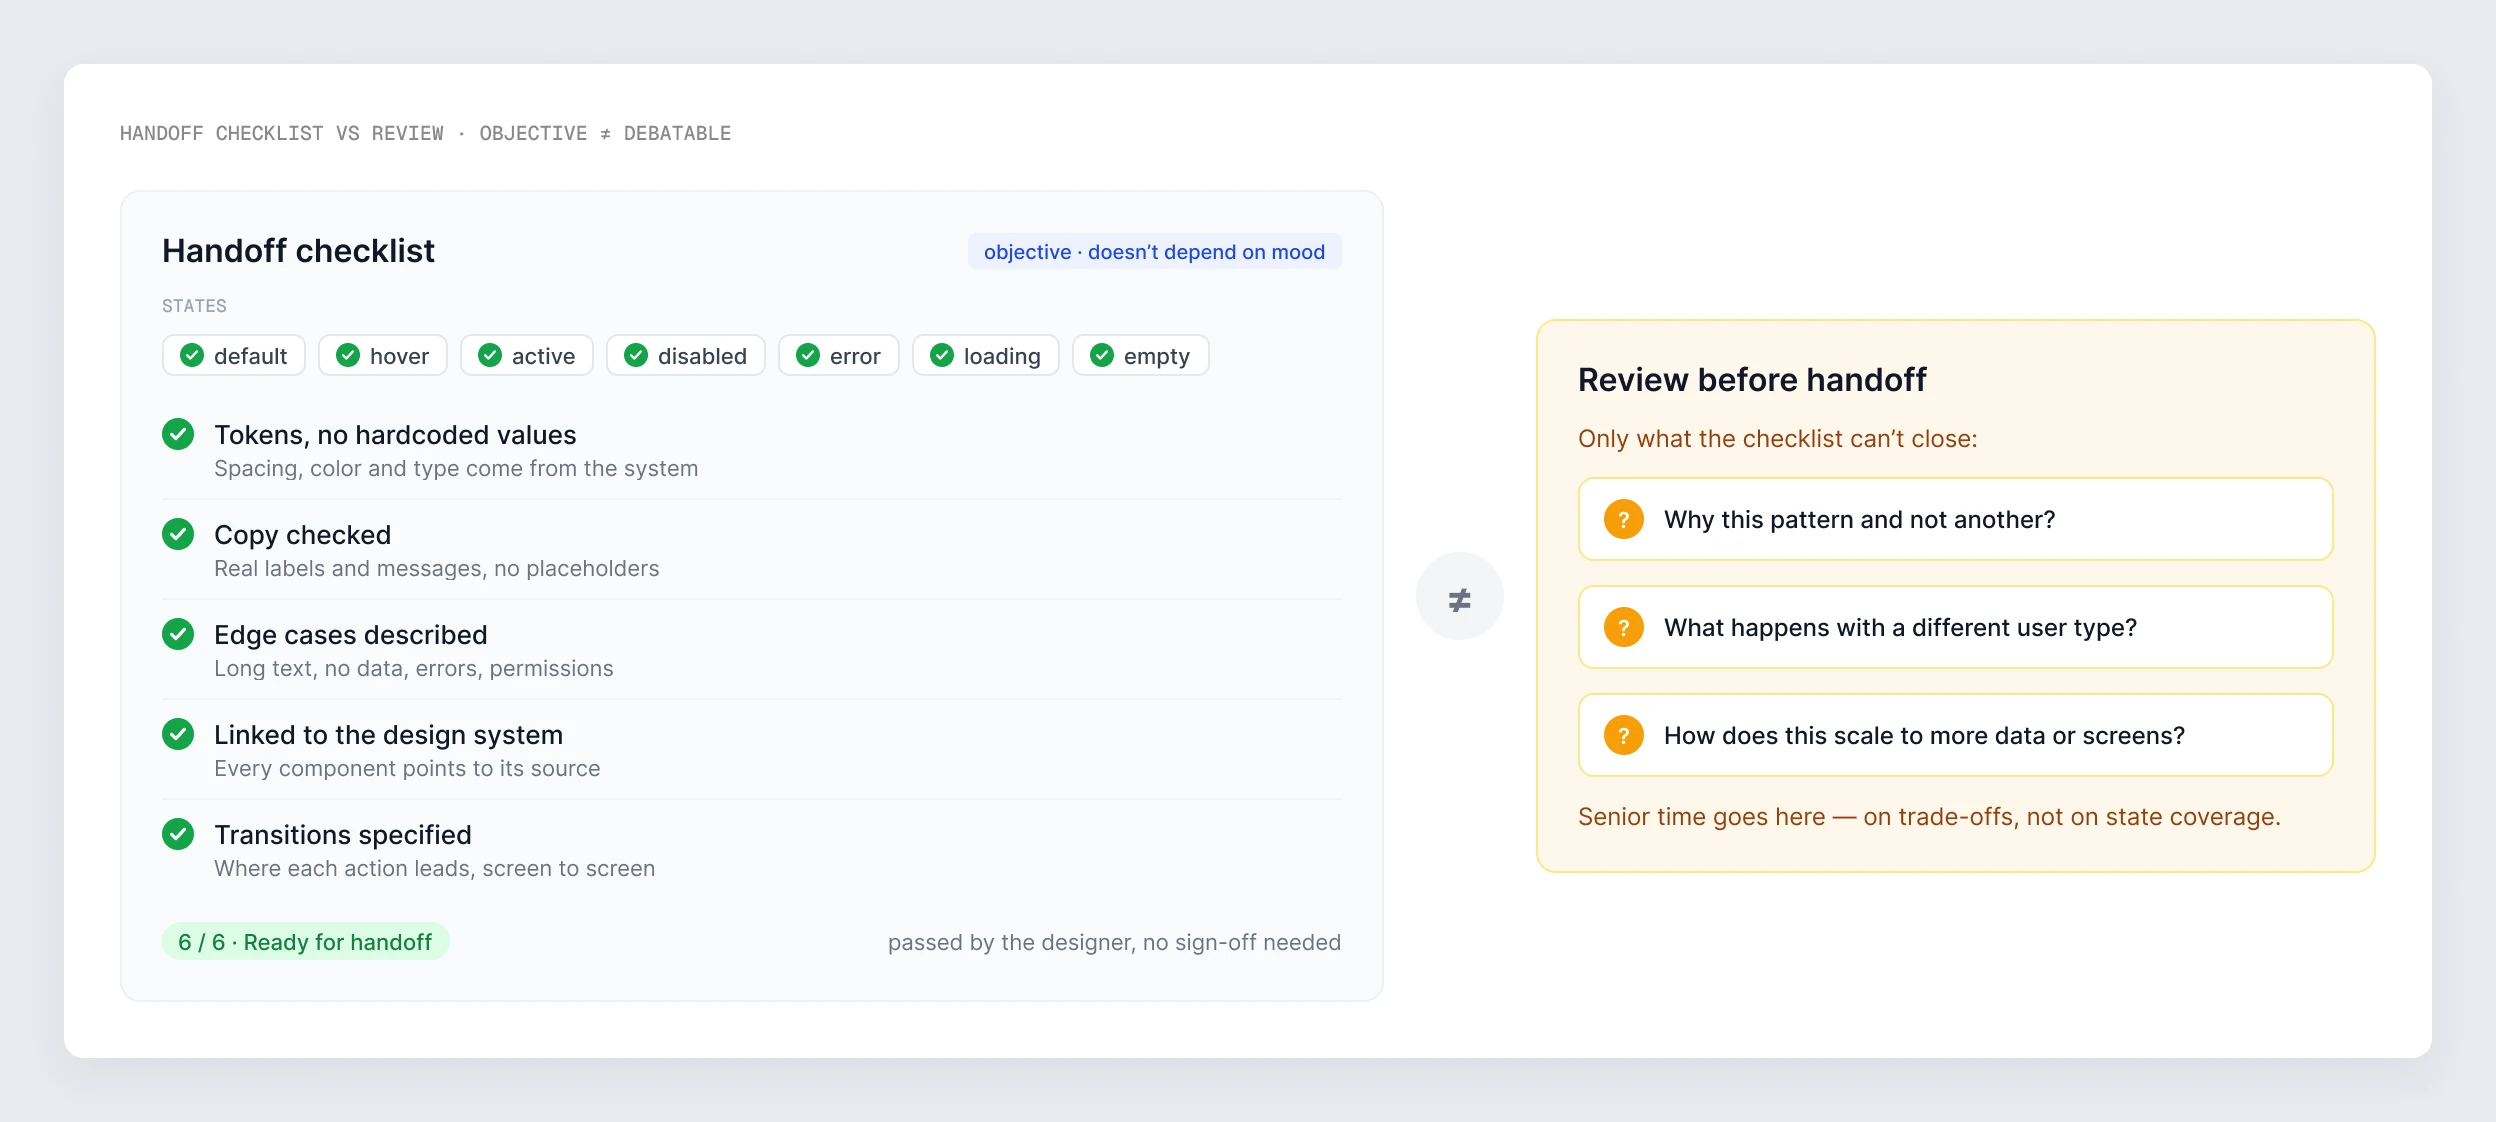Click question icon beside 'How does this scale'
The image size is (2496, 1122).
[x=1624, y=735]
